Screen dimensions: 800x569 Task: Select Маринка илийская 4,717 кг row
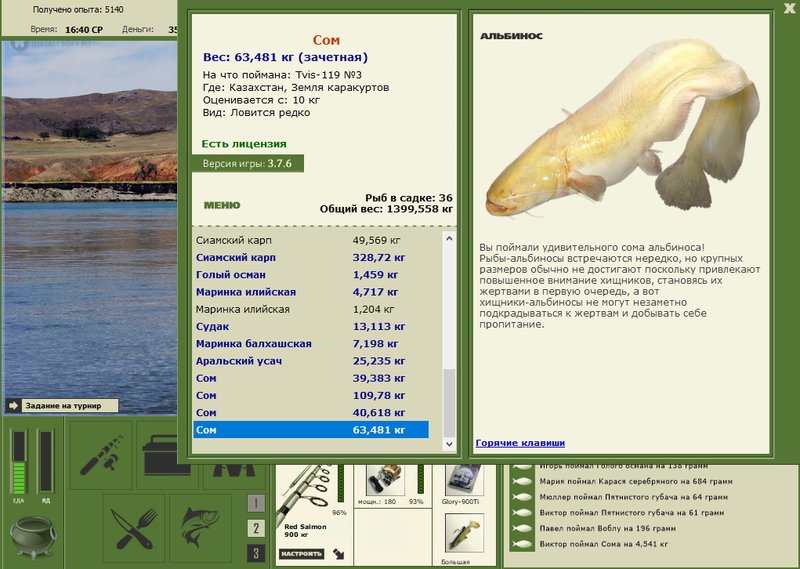pyautogui.click(x=311, y=292)
